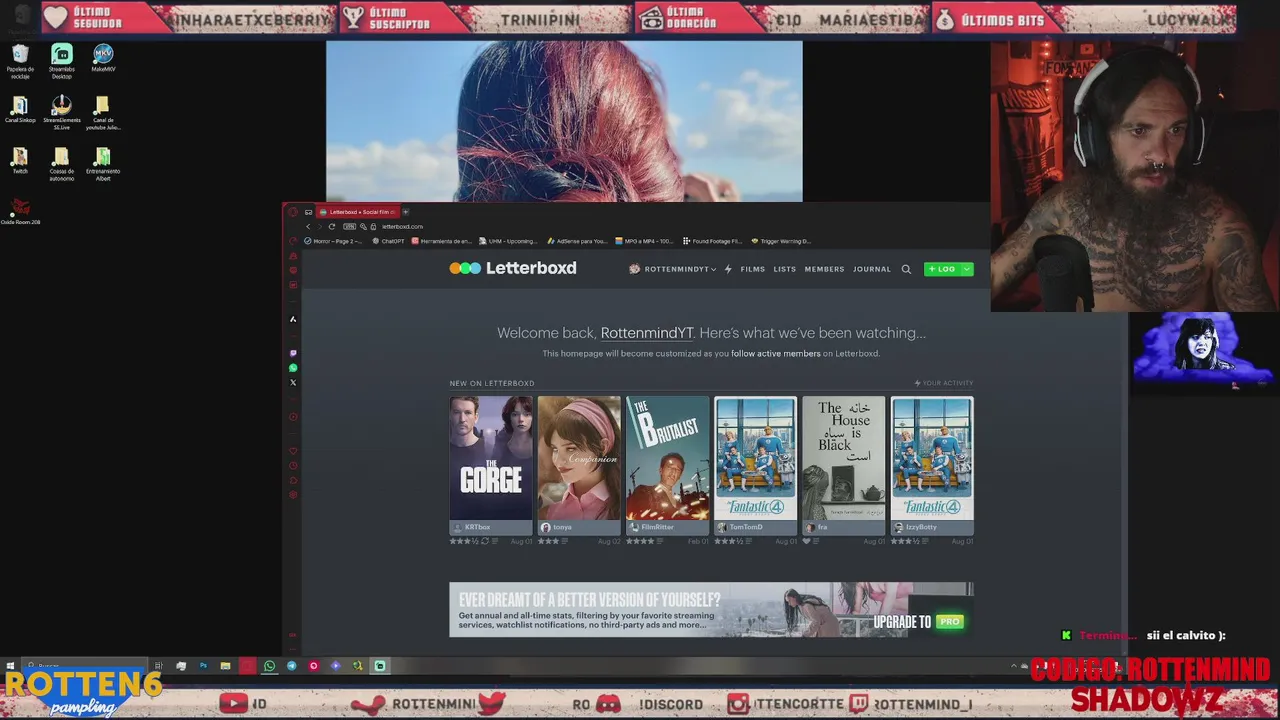Open the Companion poster
This screenshot has width=1280, height=720.
[579, 458]
